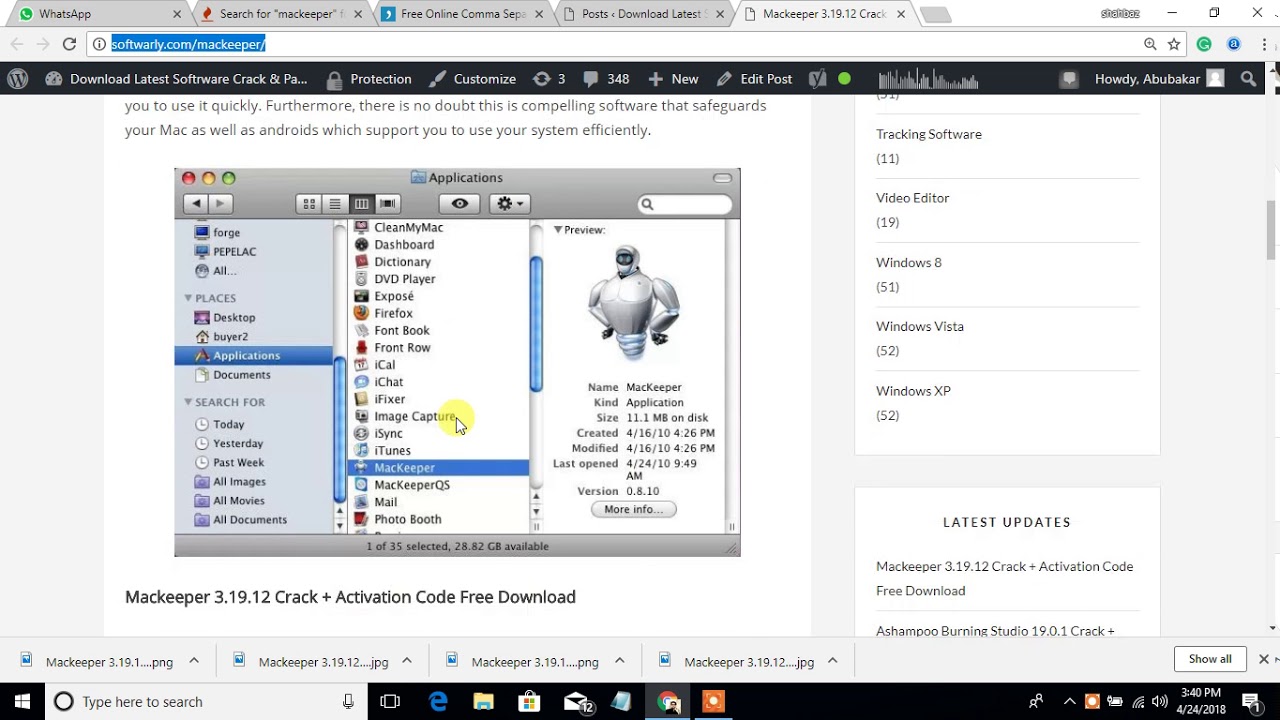Click Customize in the admin bar
1280x720 pixels.
click(x=473, y=79)
